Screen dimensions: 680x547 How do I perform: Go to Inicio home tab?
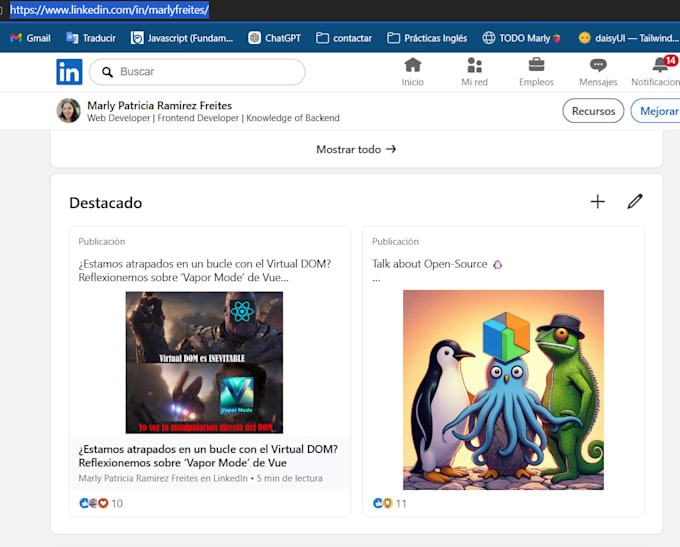[x=412, y=72]
